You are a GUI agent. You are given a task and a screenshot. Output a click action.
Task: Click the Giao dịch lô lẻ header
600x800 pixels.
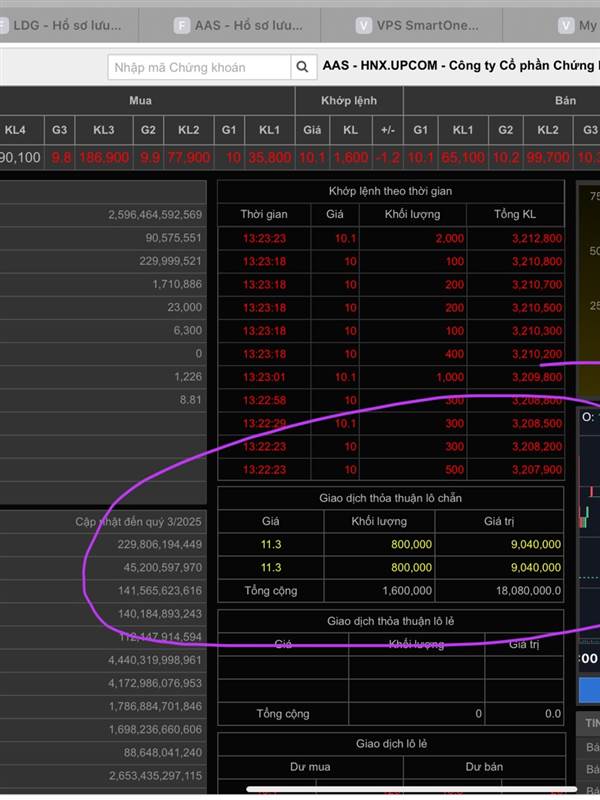pos(391,744)
